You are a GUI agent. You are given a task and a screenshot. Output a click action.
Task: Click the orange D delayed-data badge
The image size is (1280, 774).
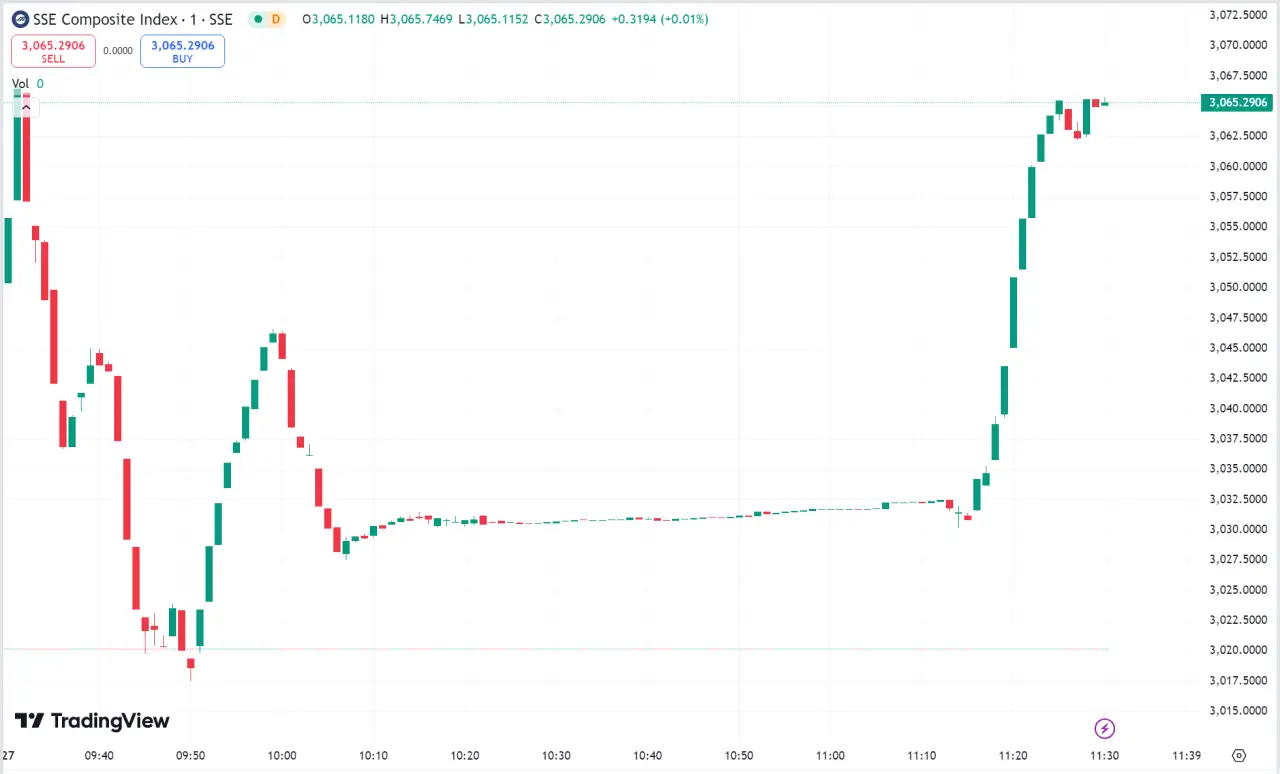click(277, 19)
